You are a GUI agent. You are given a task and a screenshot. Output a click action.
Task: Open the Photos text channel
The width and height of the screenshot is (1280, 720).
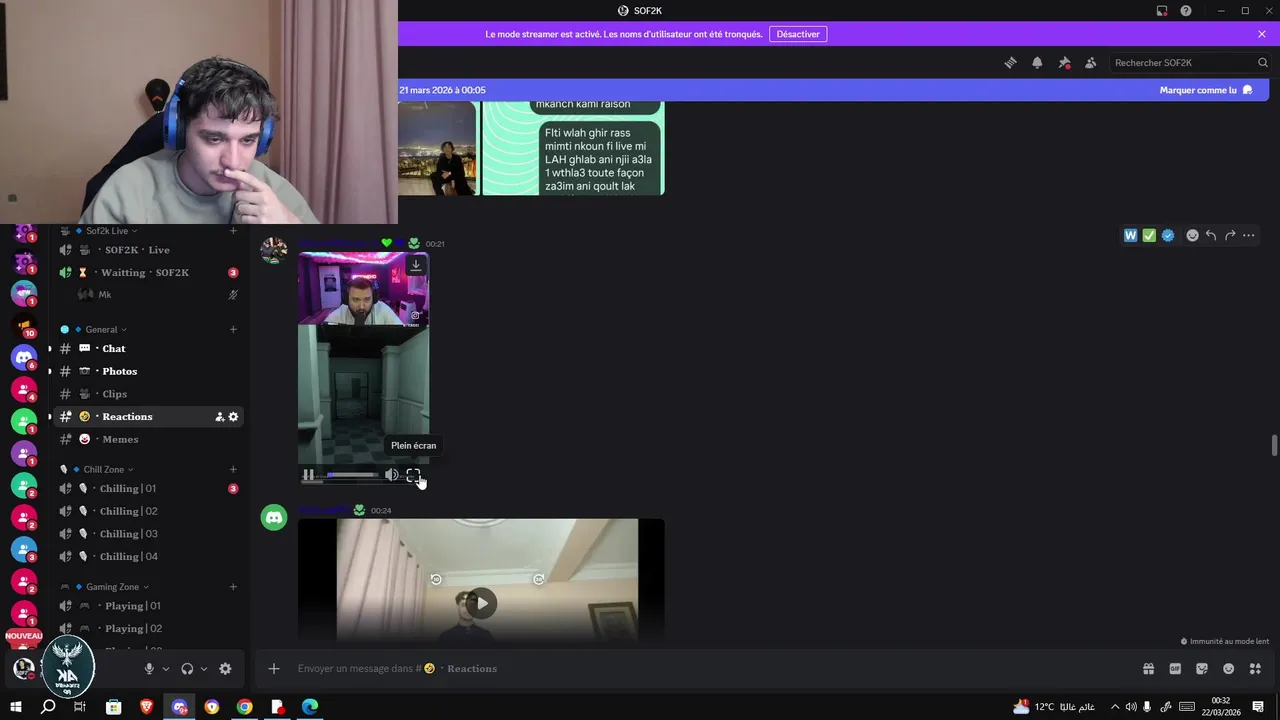pos(148,371)
